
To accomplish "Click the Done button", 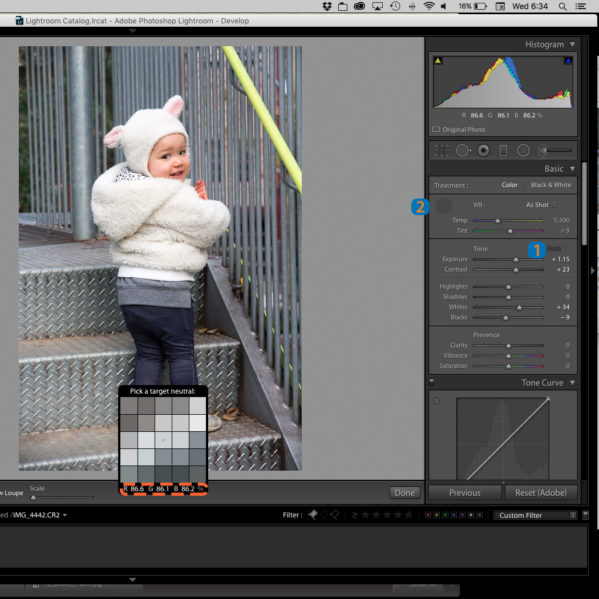I will click(405, 492).
